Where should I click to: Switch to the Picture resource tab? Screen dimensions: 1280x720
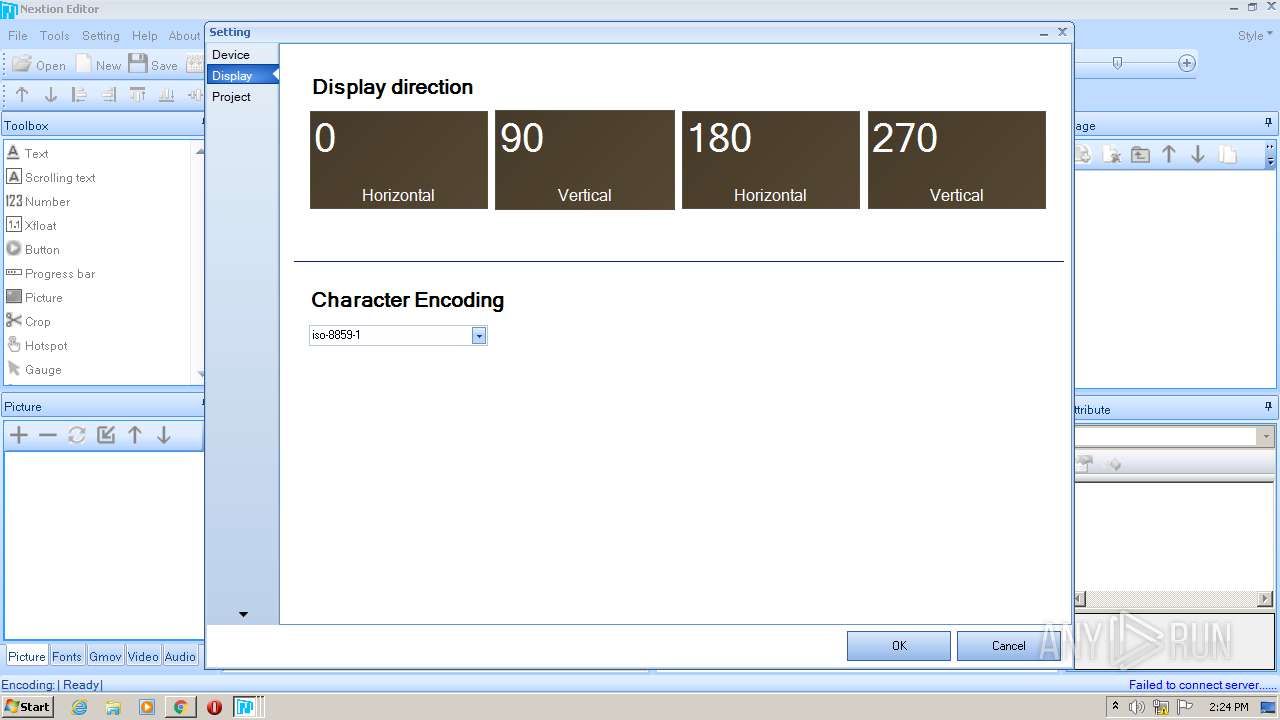pos(27,656)
